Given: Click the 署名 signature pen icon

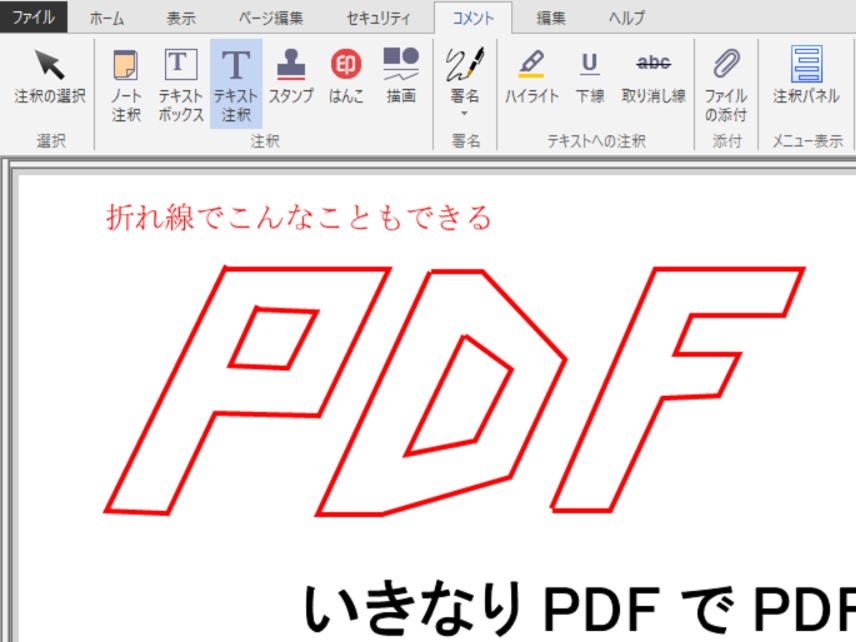Looking at the screenshot, I should coord(465,64).
